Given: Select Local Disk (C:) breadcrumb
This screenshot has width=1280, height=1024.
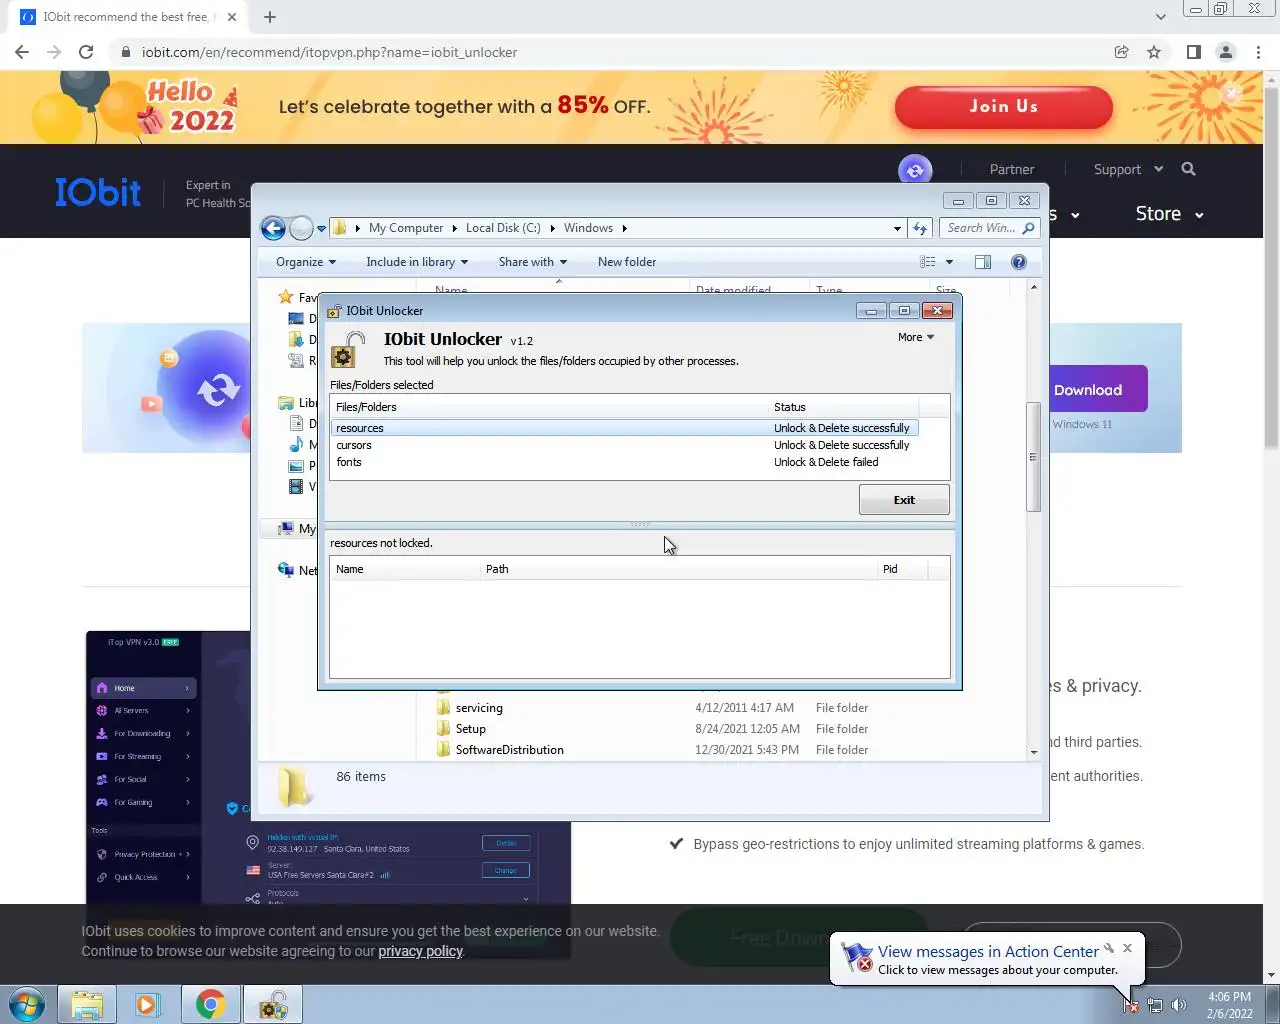Looking at the screenshot, I should tap(503, 228).
